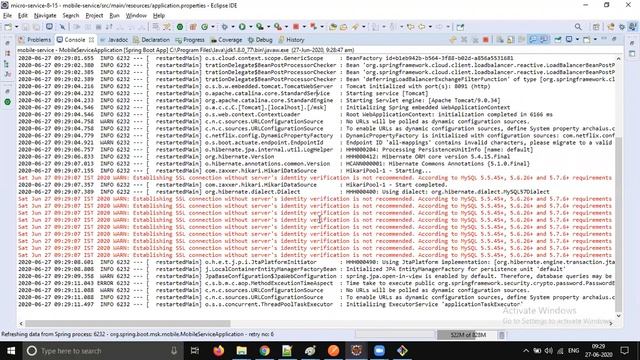Click the Debug bug icon in toolbar
640x360 pixels.
pyautogui.click(x=224, y=27)
